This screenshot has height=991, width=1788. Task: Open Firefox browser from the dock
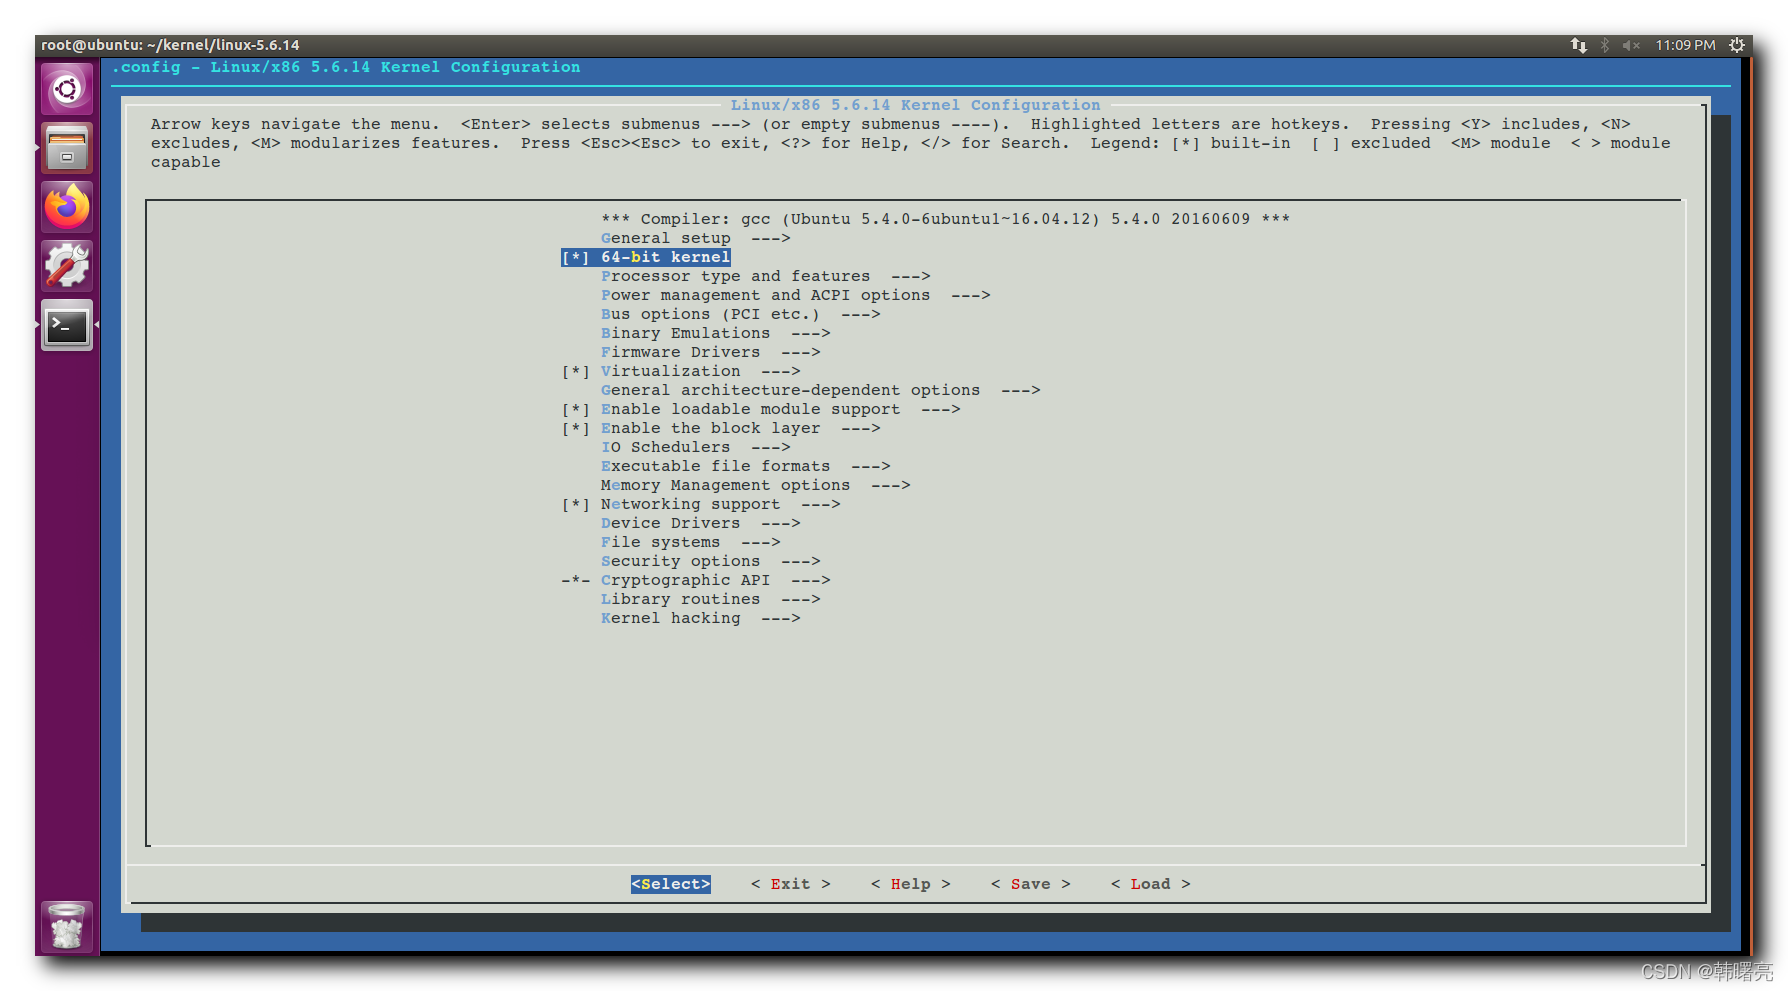tap(67, 207)
